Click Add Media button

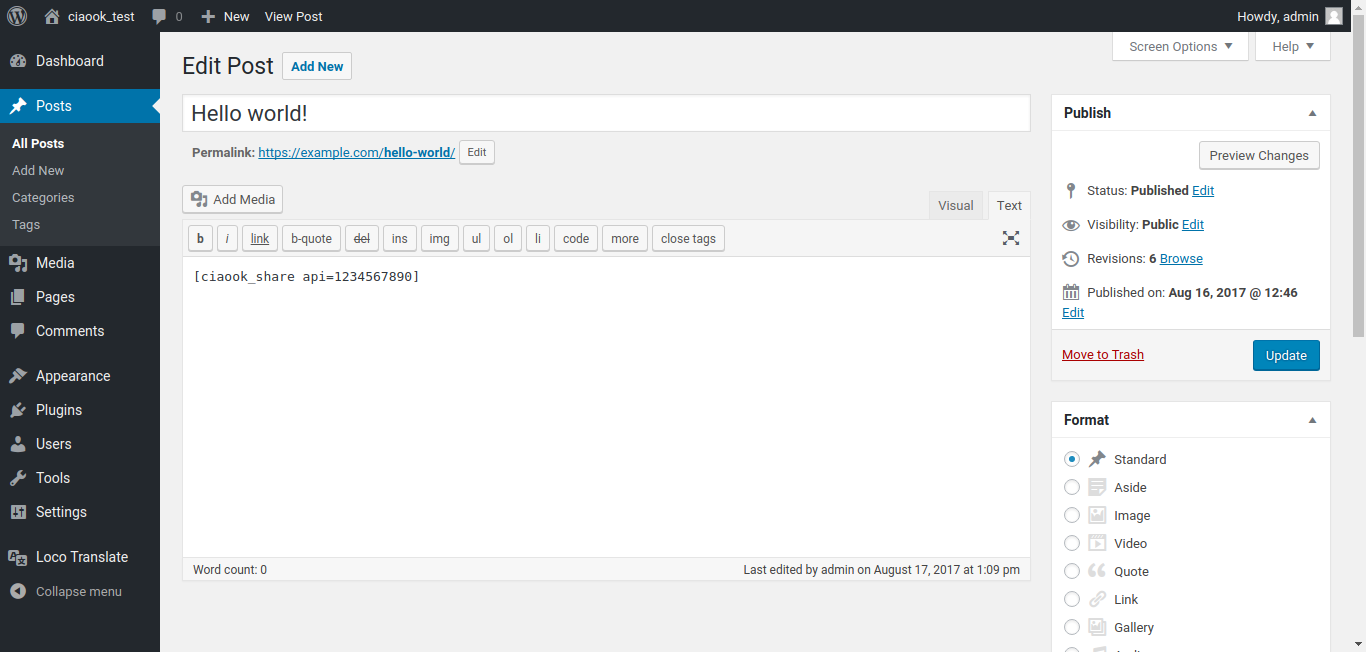tap(232, 199)
